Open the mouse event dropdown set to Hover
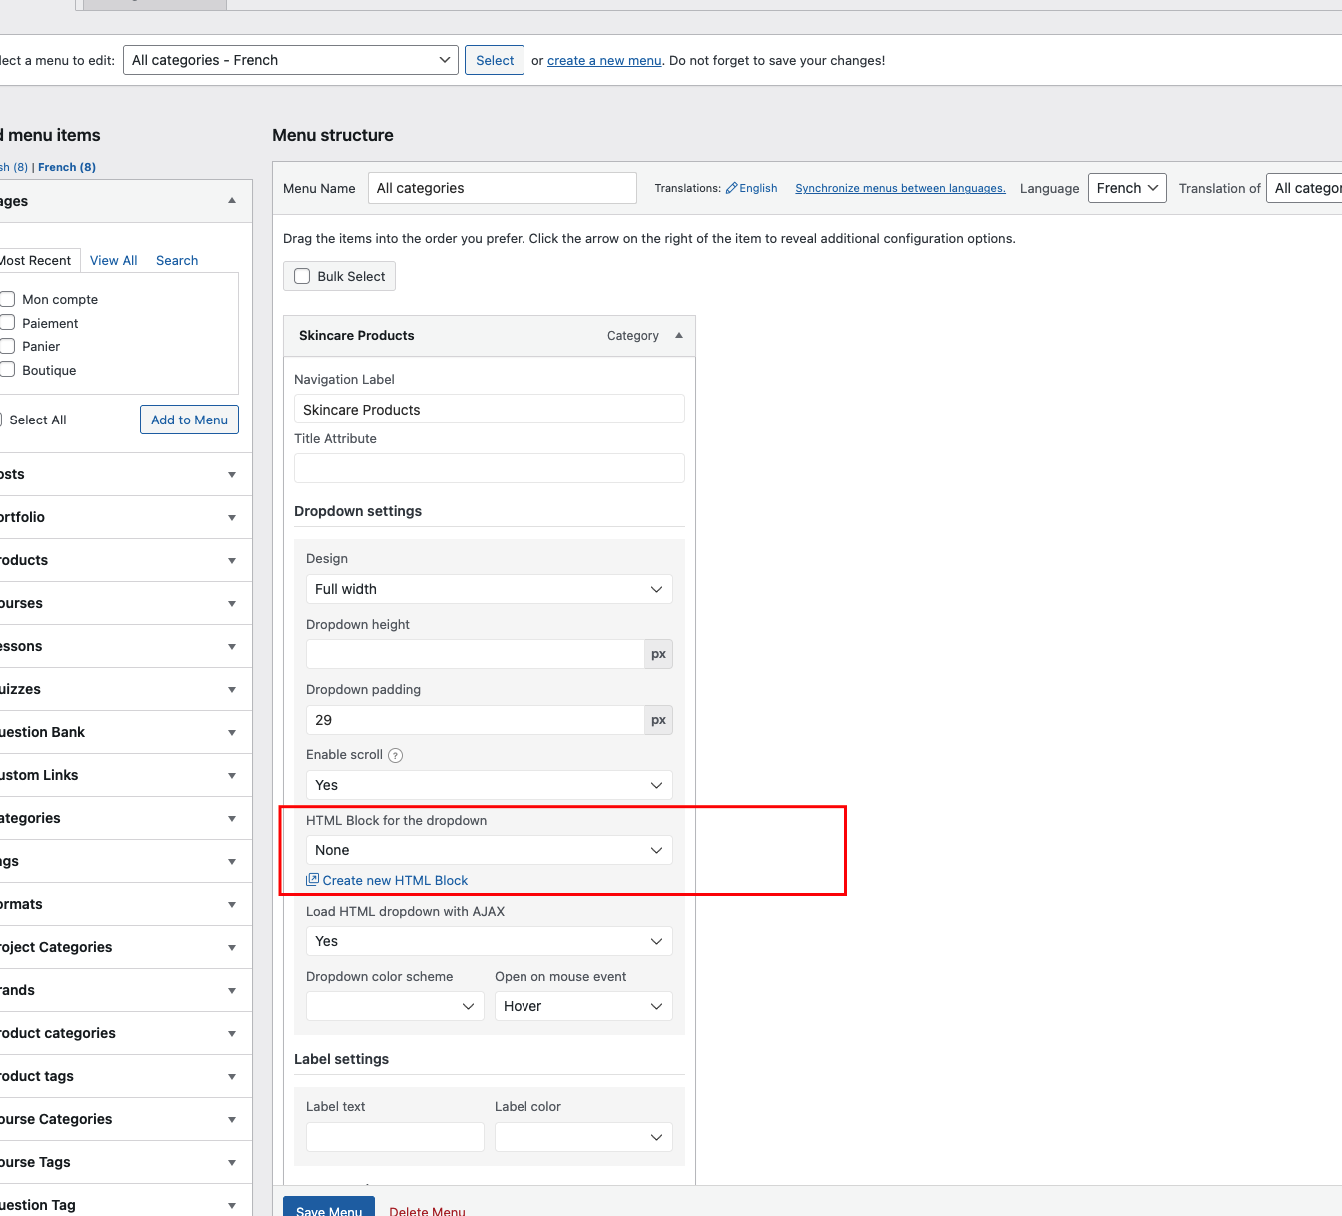Viewport: 1342px width, 1216px height. tap(584, 1006)
